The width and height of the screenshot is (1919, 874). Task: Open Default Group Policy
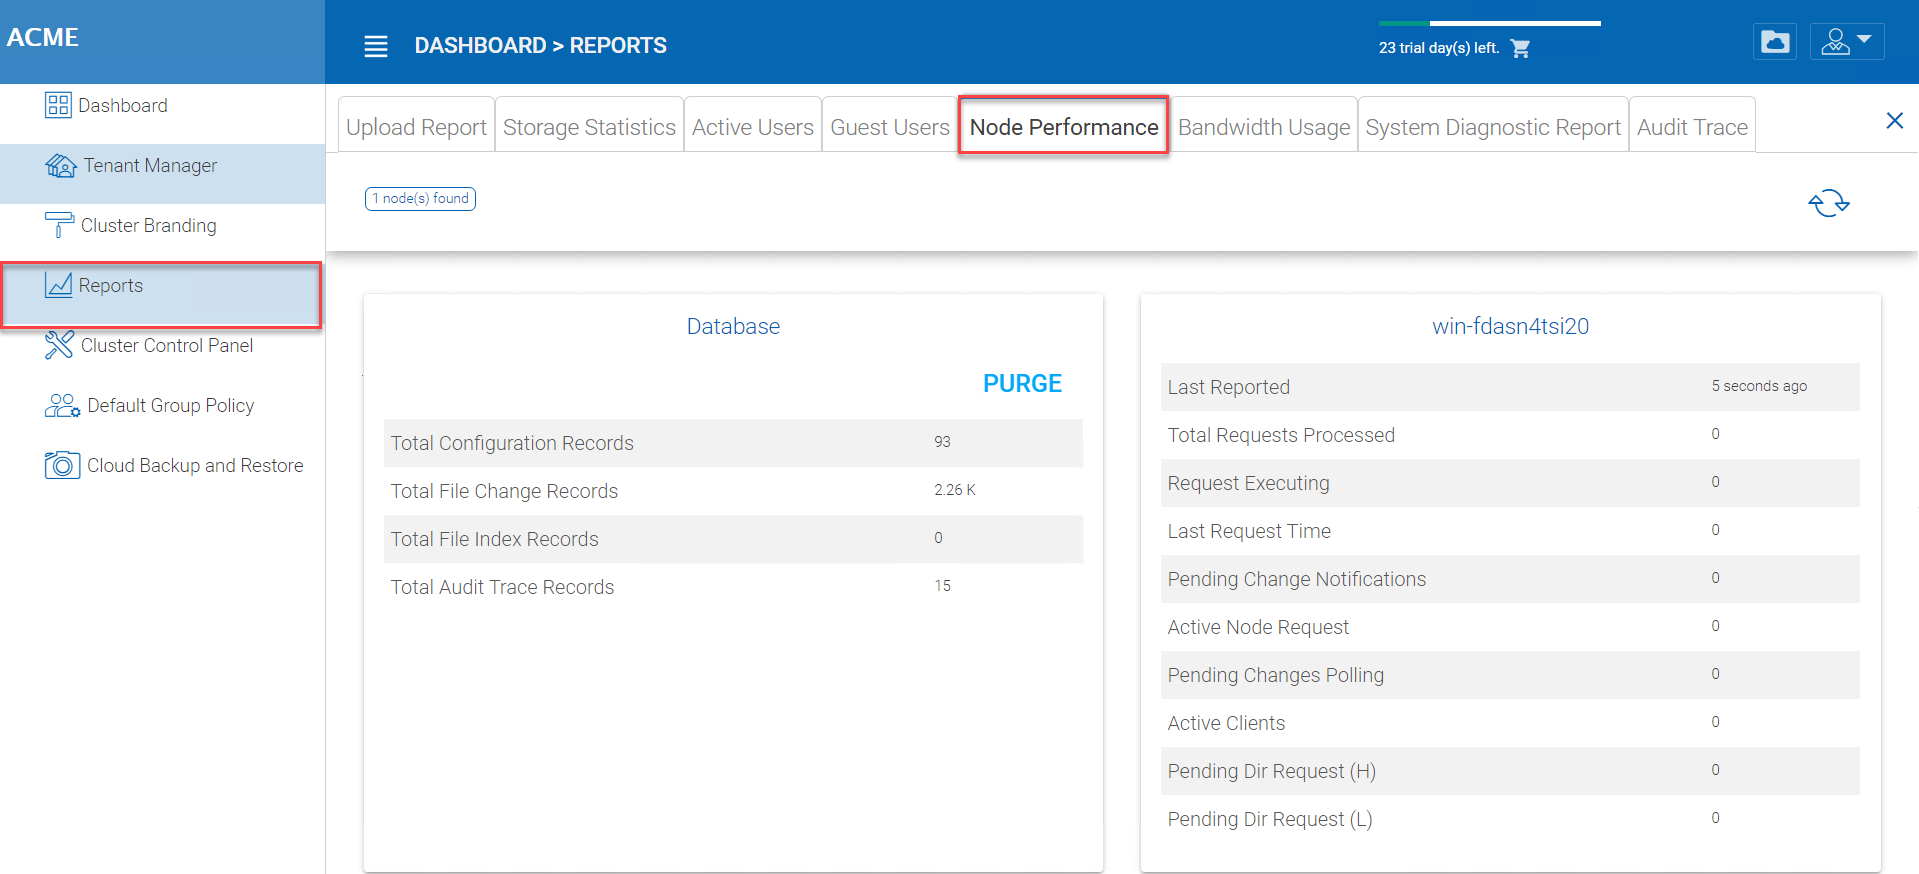[x=162, y=405]
